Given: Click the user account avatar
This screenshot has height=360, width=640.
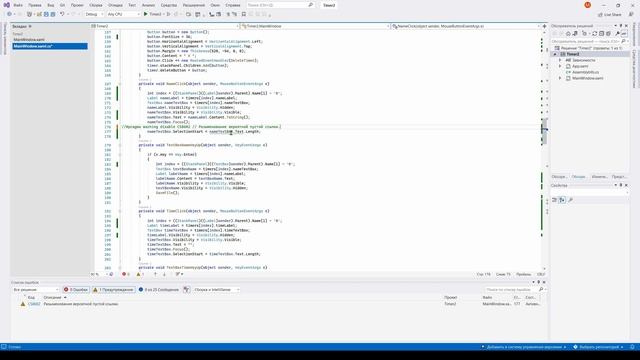Looking at the screenshot, I should [587, 5].
